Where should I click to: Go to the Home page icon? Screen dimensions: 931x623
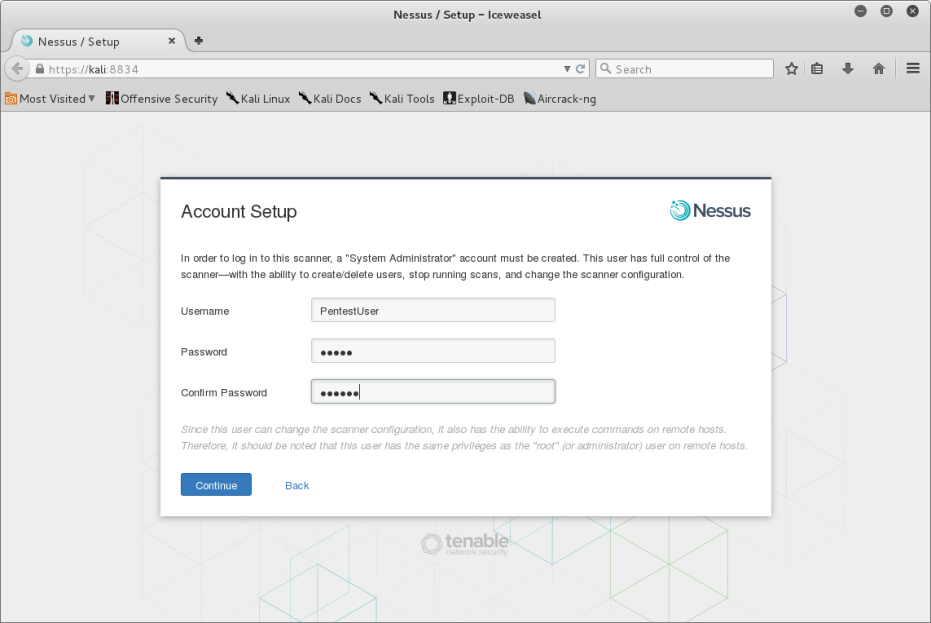879,69
